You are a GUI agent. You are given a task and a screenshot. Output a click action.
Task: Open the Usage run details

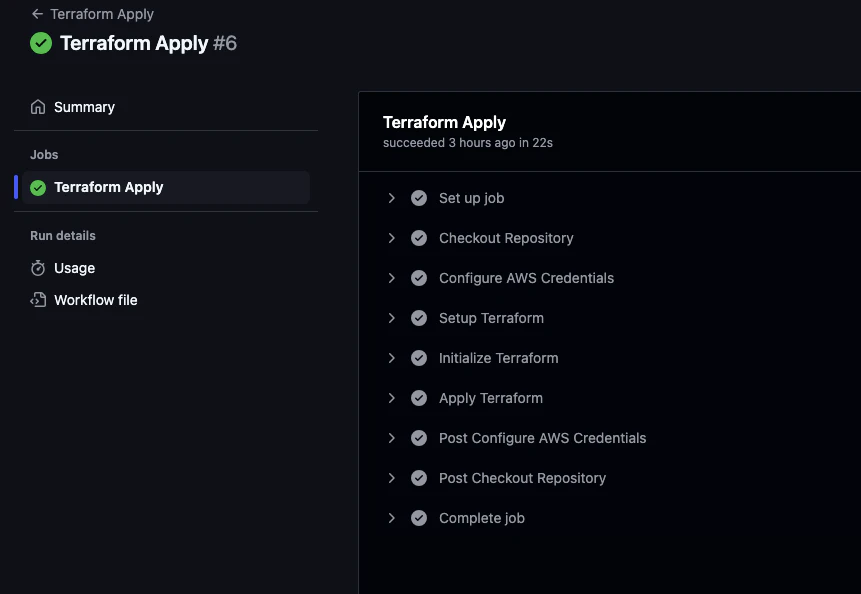tap(74, 268)
